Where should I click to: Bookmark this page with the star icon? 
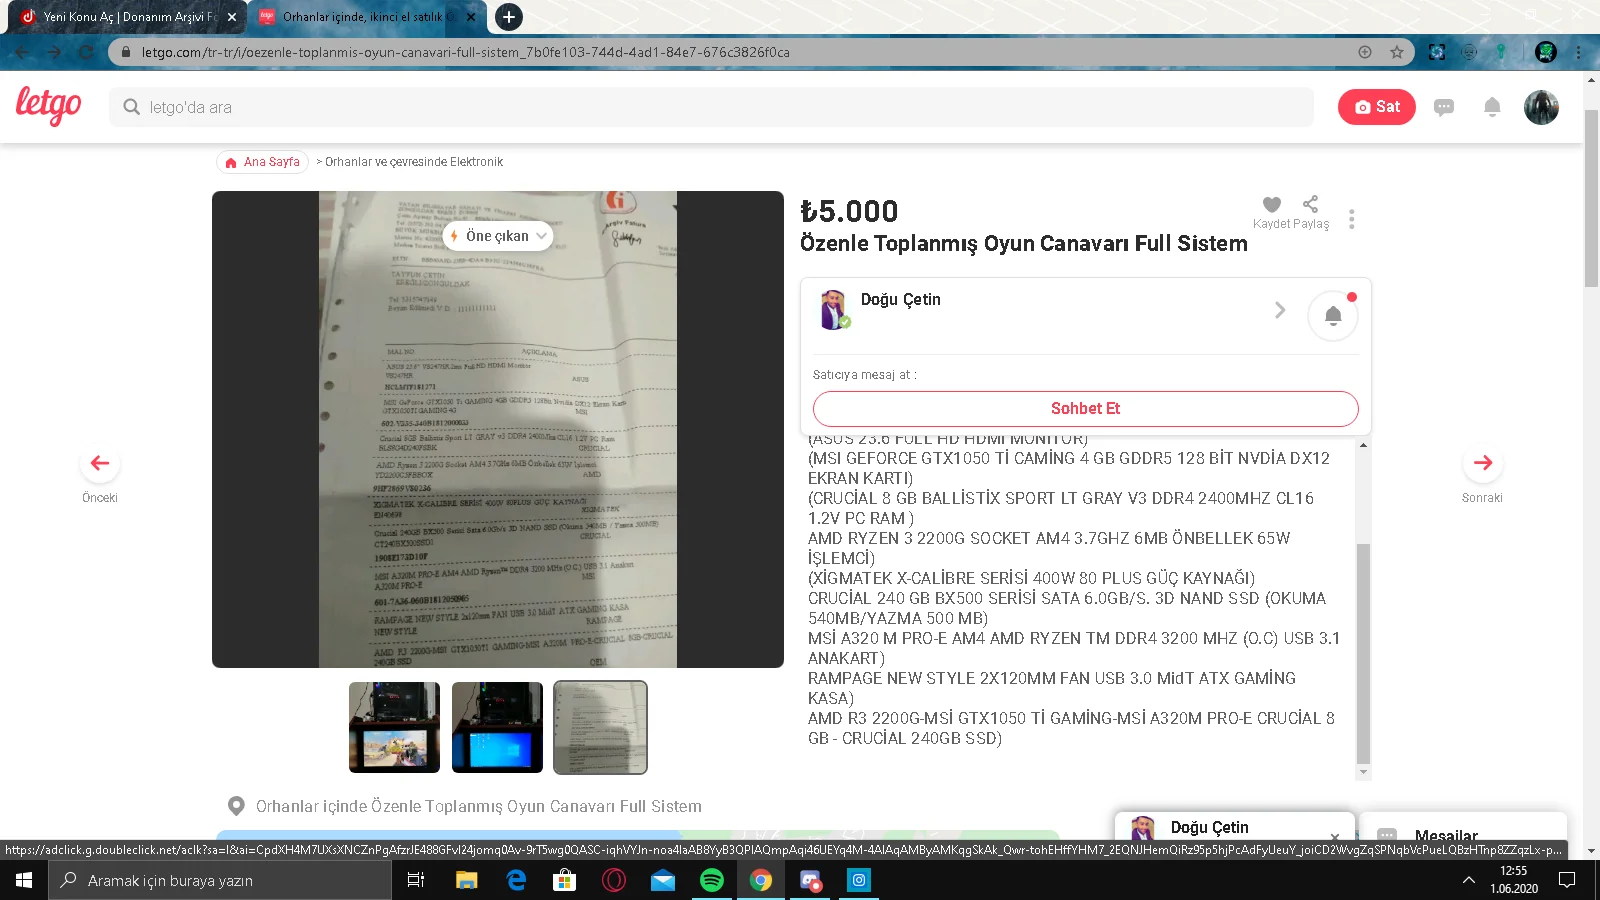tap(1397, 52)
